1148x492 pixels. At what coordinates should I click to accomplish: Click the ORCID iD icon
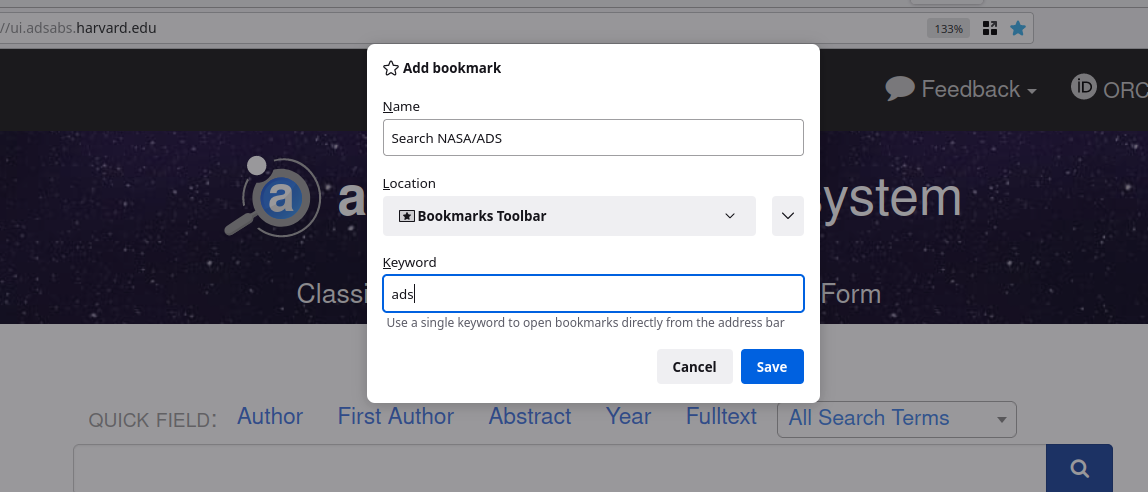tap(1083, 88)
